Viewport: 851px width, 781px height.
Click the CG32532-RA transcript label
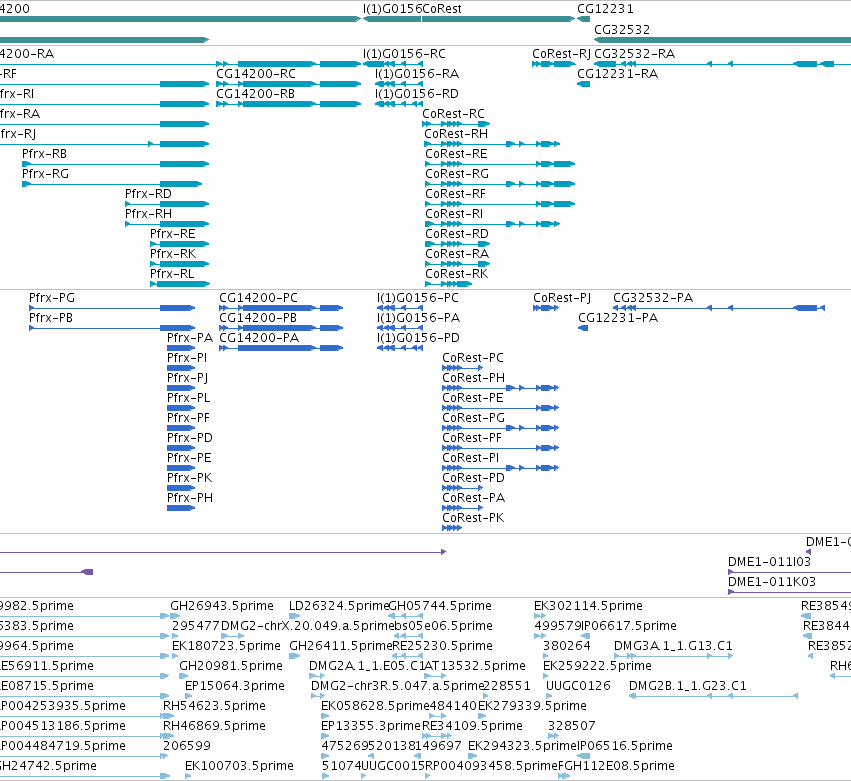point(634,54)
